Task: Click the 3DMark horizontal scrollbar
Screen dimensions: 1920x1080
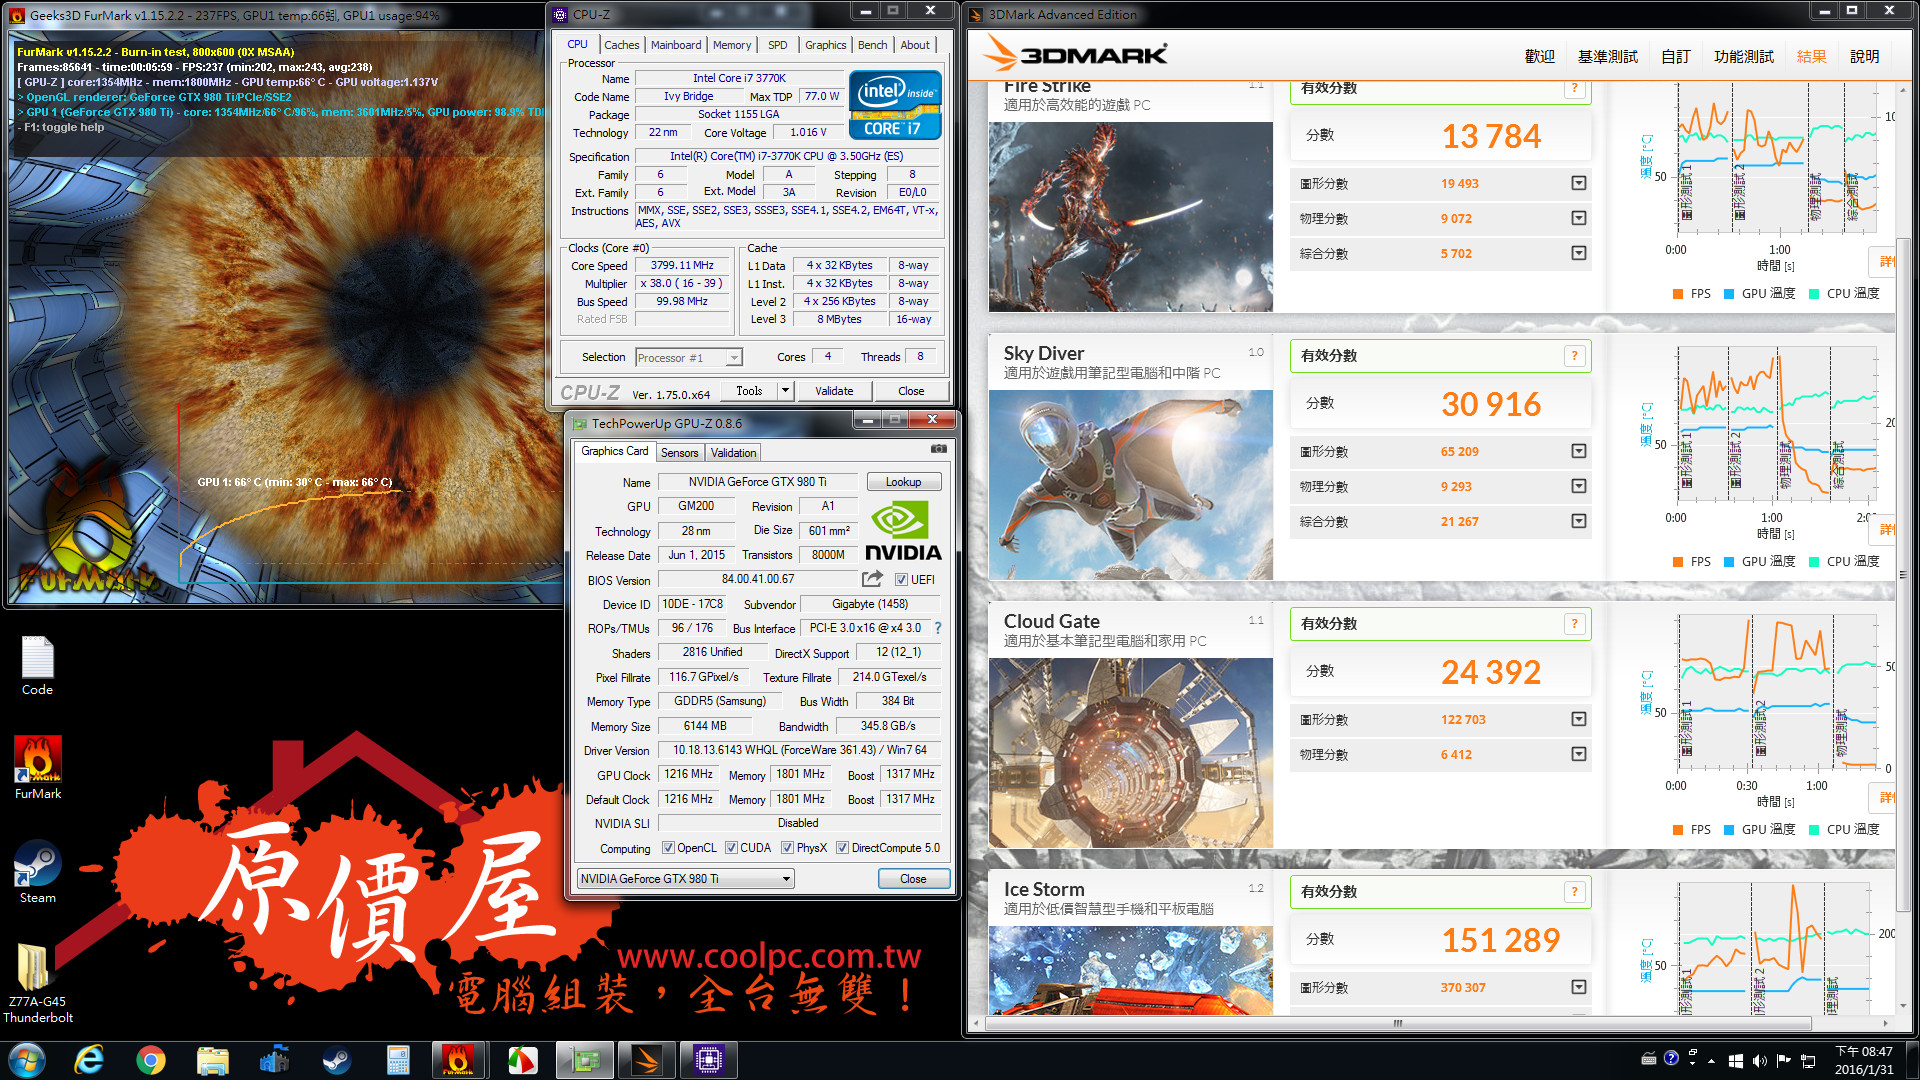Action: [1397, 1023]
